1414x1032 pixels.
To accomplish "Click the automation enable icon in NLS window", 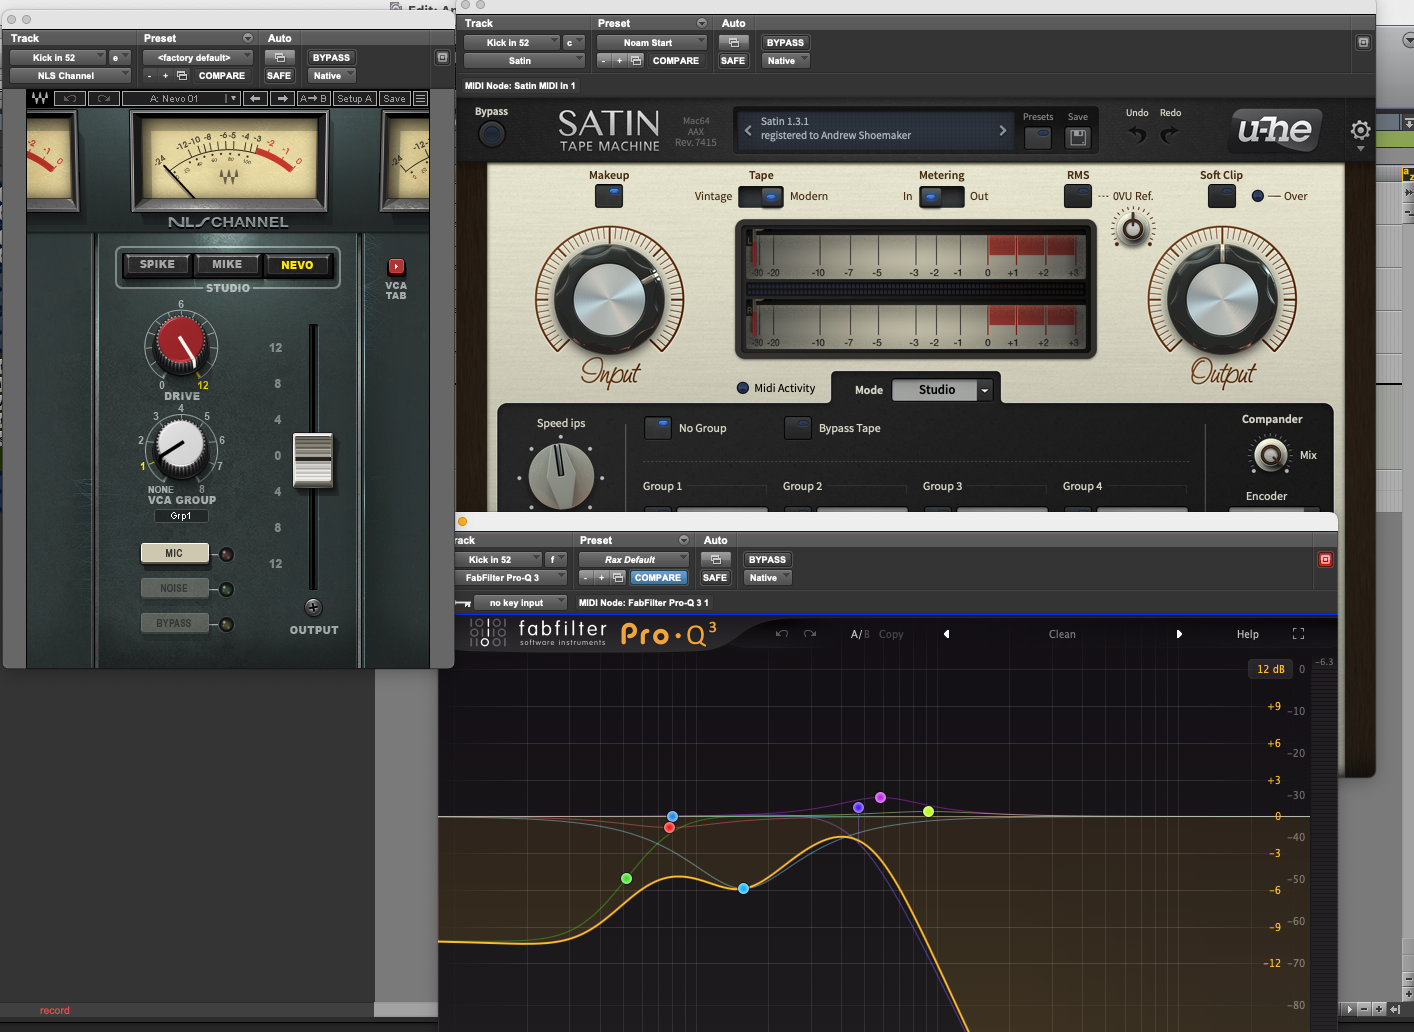I will (280, 58).
